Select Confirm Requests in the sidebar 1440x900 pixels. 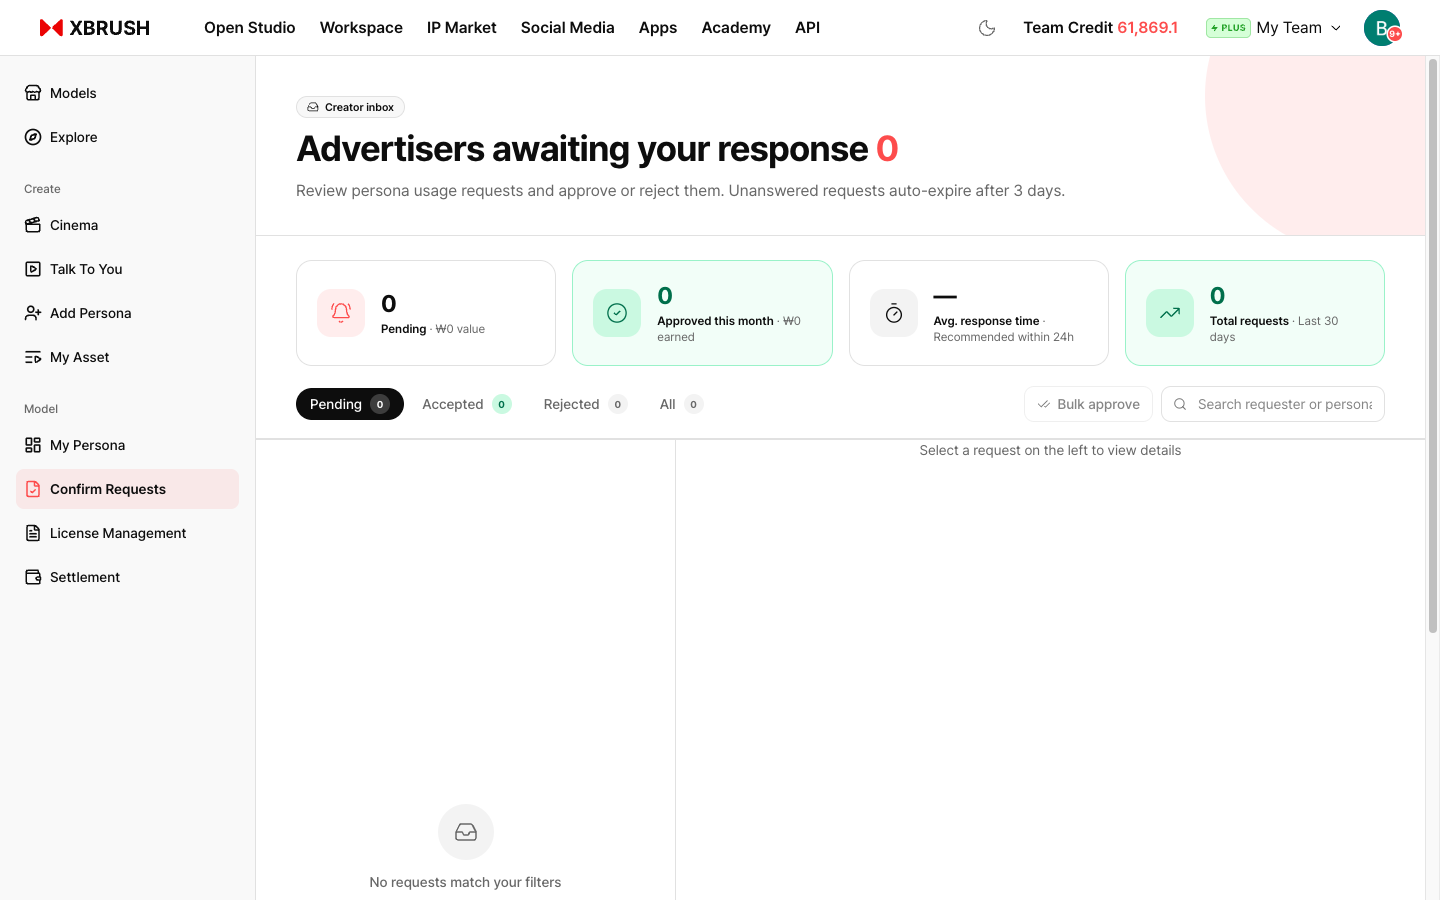127,489
